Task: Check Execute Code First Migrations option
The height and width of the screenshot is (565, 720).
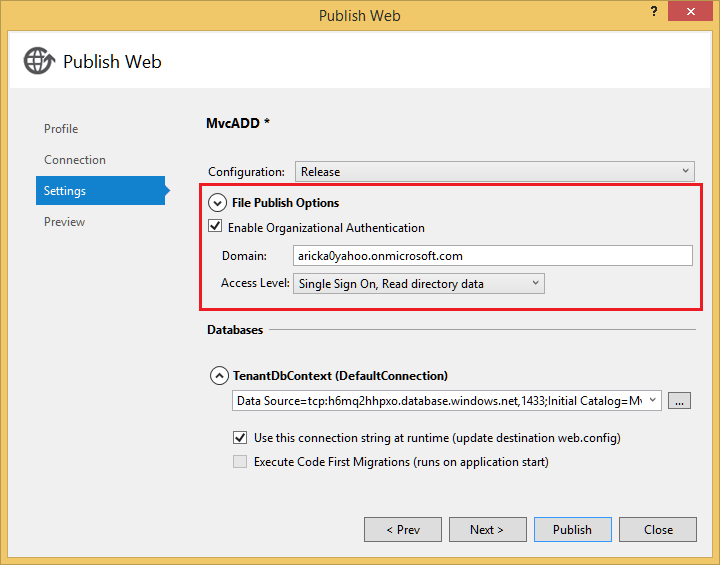Action: (x=240, y=462)
